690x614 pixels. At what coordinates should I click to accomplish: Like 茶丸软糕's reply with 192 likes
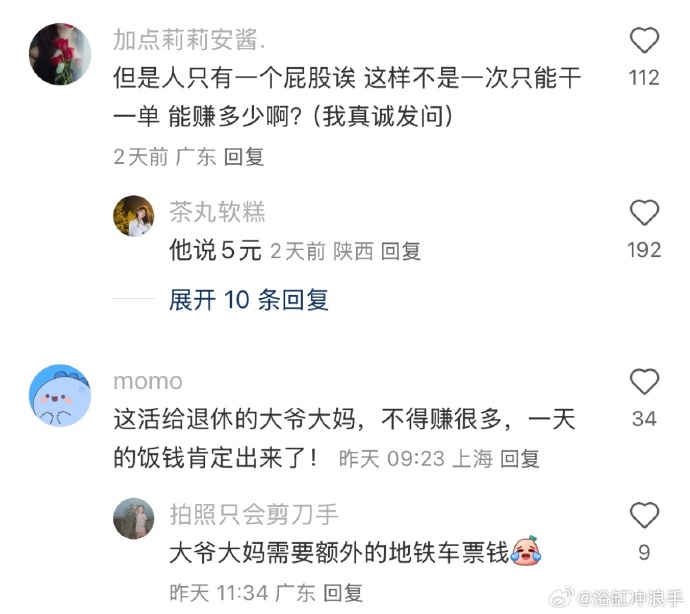click(644, 213)
